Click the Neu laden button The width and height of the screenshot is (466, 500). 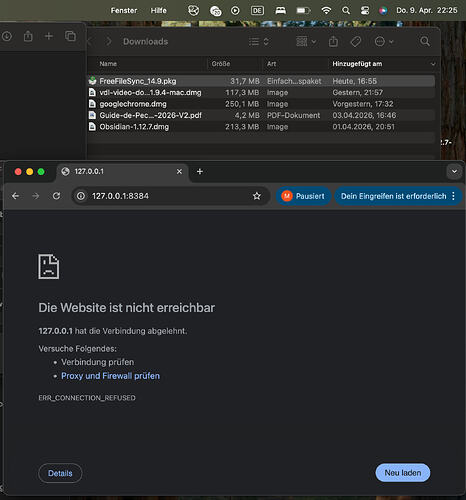[x=403, y=473]
